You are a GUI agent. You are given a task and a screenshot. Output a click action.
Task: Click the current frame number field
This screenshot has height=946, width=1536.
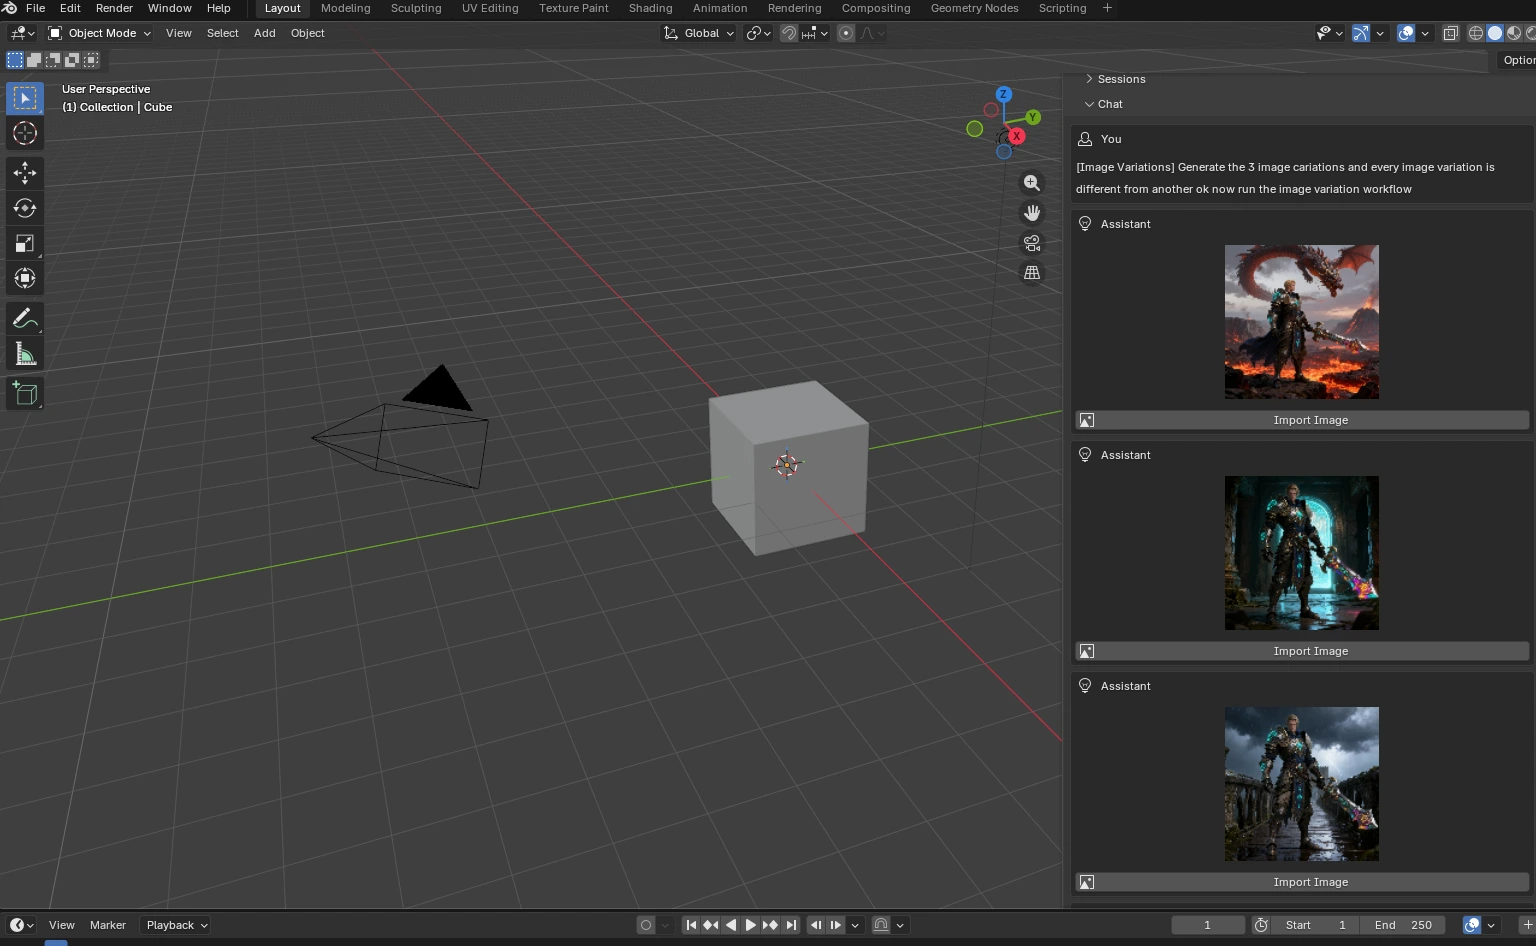1208,925
